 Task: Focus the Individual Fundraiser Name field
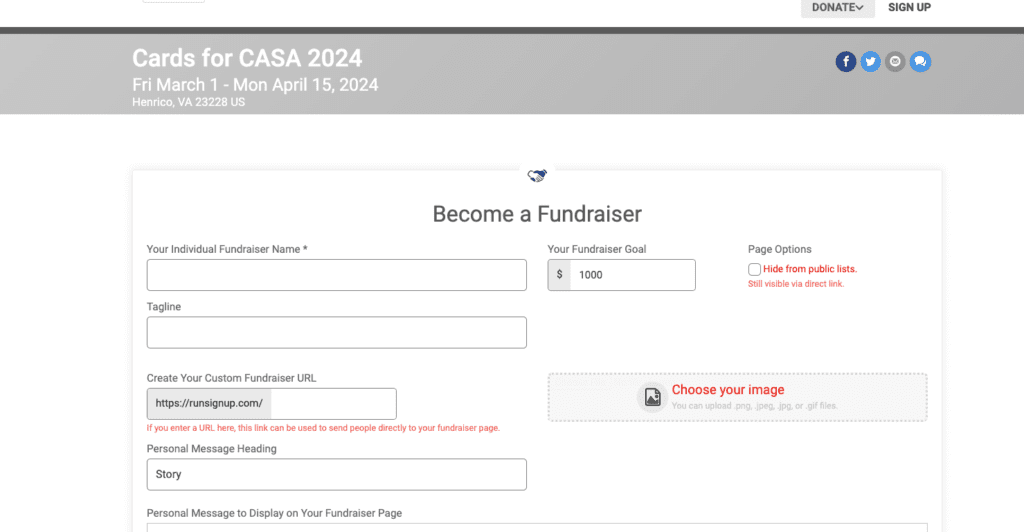(x=336, y=275)
